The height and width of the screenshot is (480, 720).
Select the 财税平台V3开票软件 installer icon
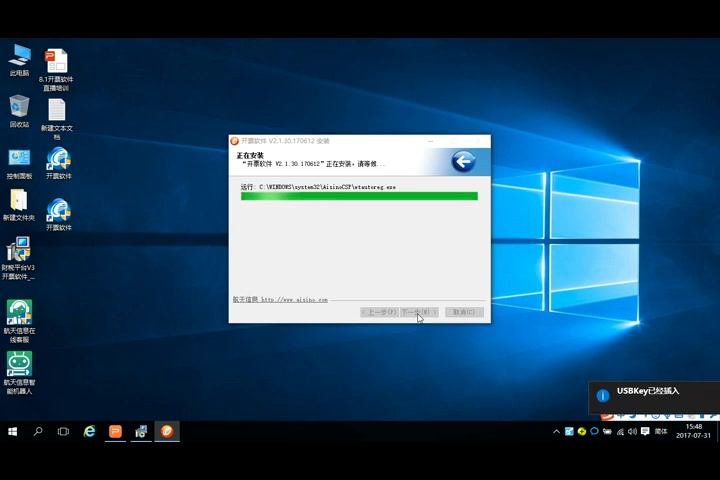pos(18,258)
